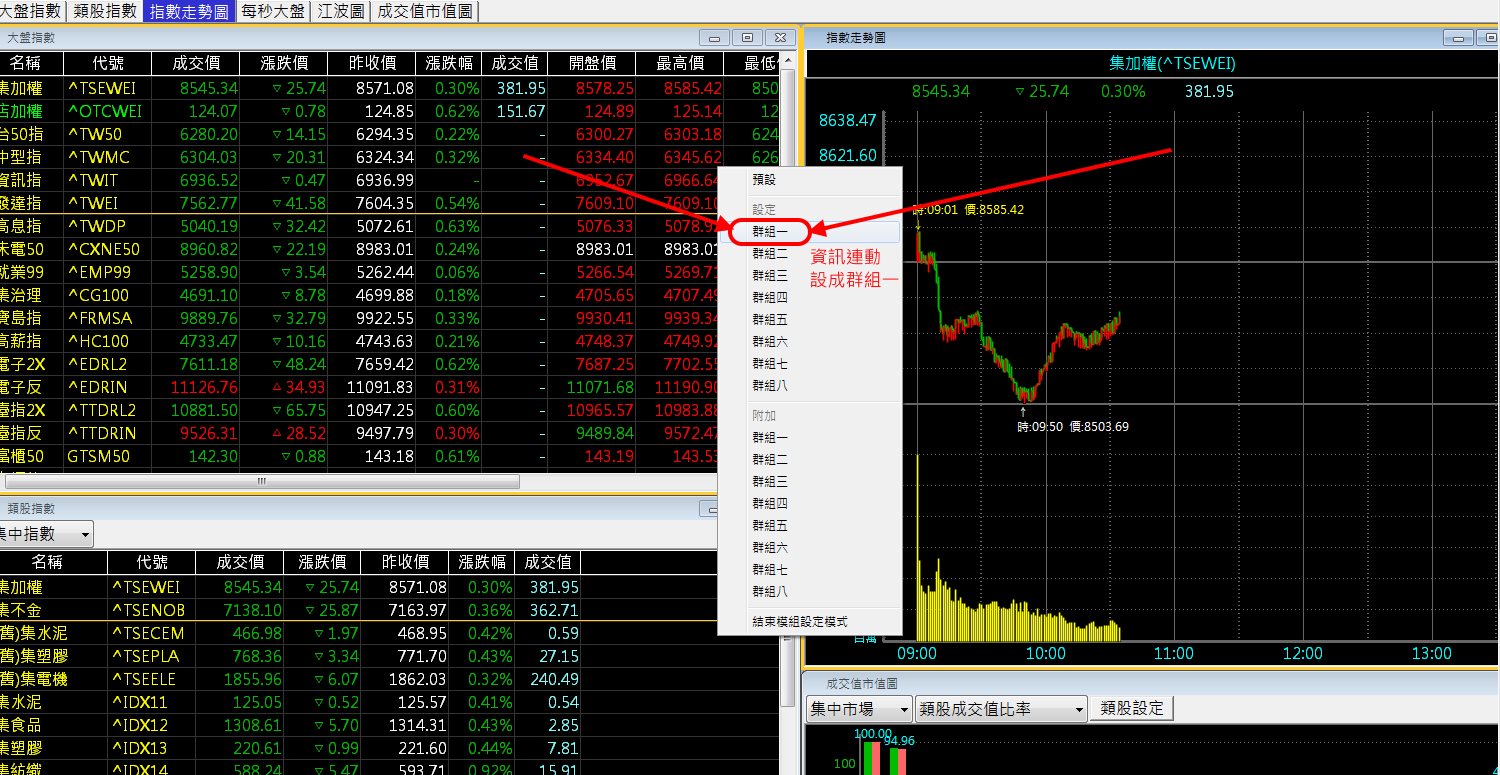The image size is (1500, 775).
Task: Select 群組一 under 設定 in context menu
Action: (x=770, y=231)
